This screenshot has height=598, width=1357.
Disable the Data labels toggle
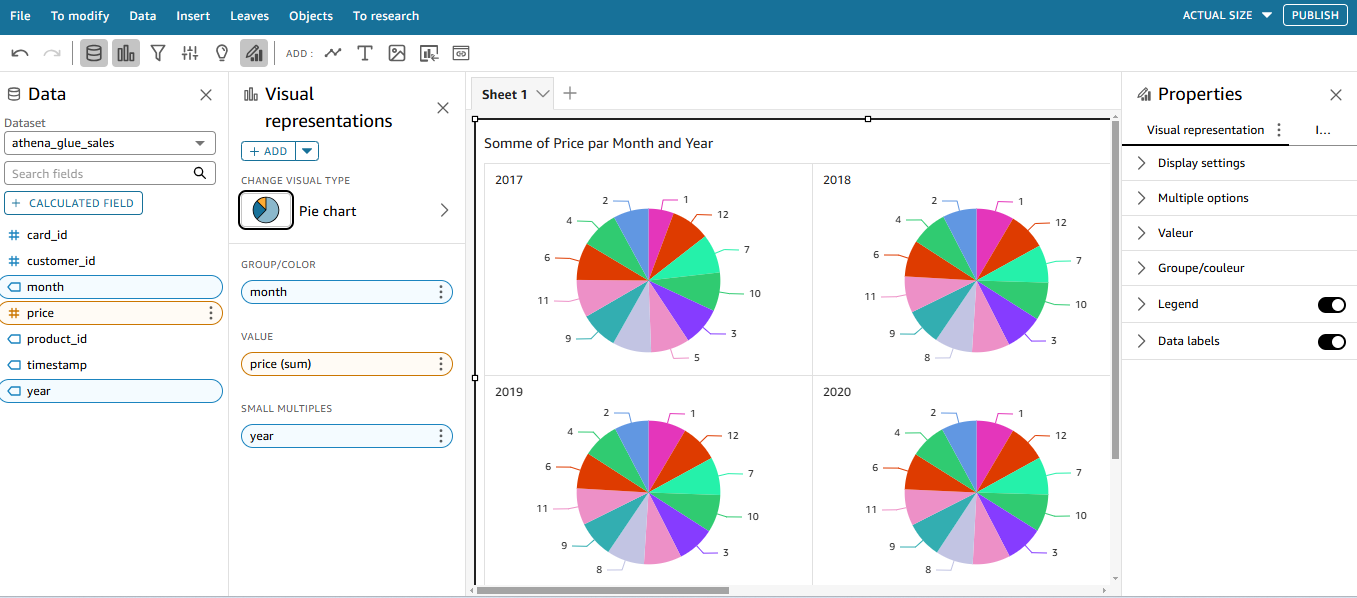point(1331,341)
